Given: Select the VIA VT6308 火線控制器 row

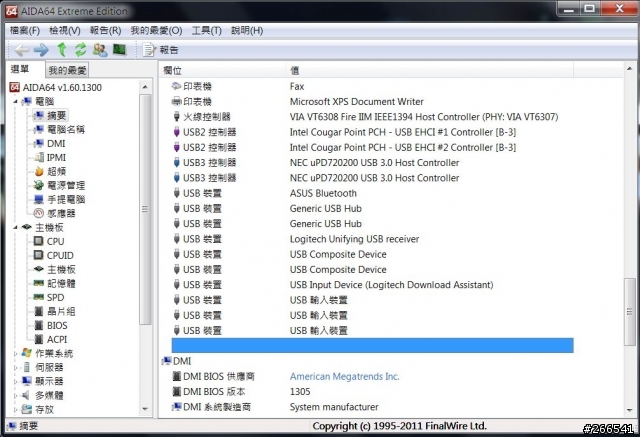Looking at the screenshot, I should 372,117.
